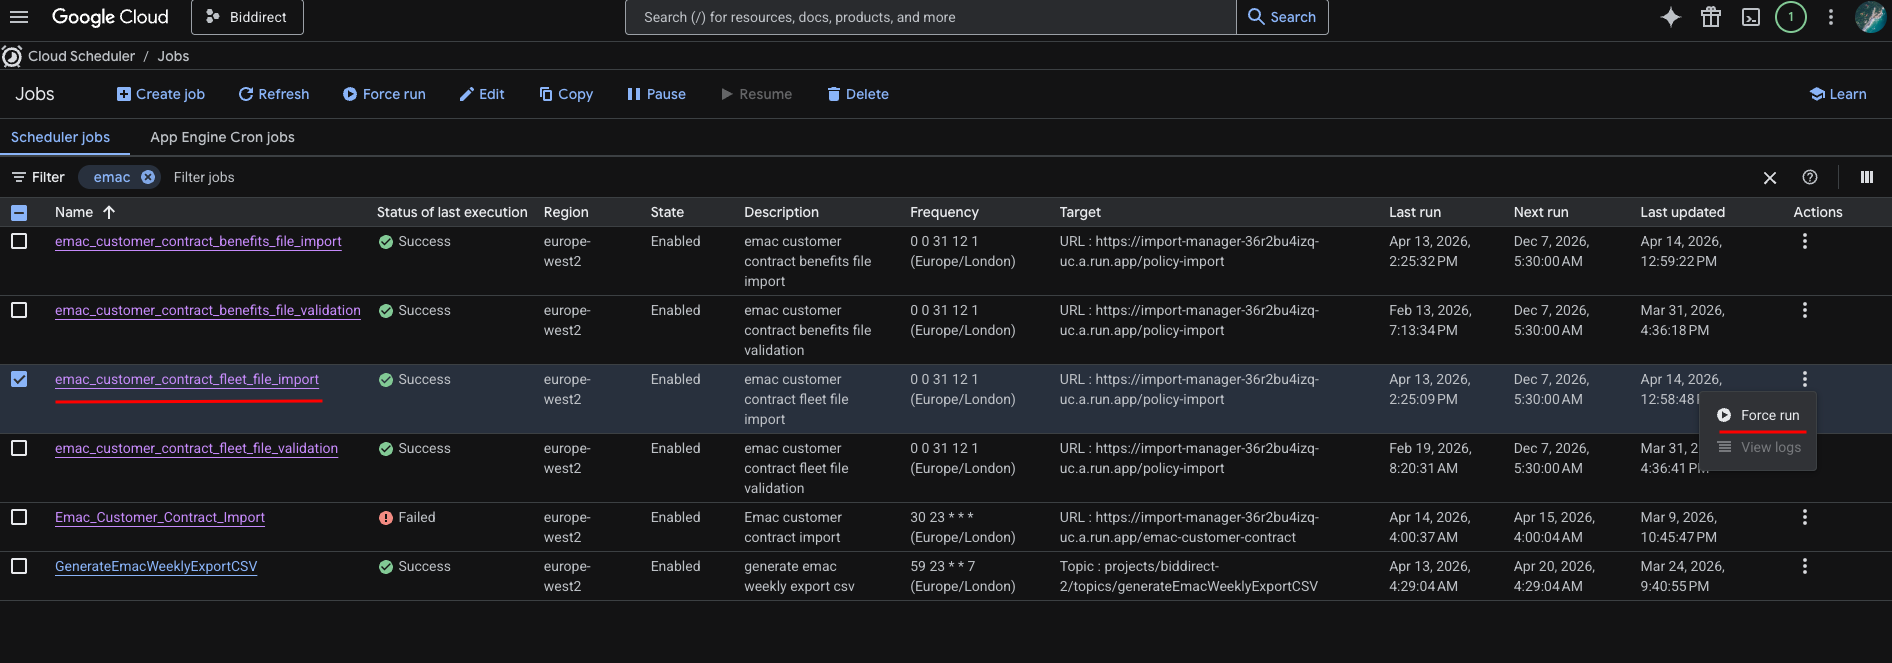Open the user account avatar
Screen dimensions: 1892x663
pyautogui.click(x=1870, y=17)
